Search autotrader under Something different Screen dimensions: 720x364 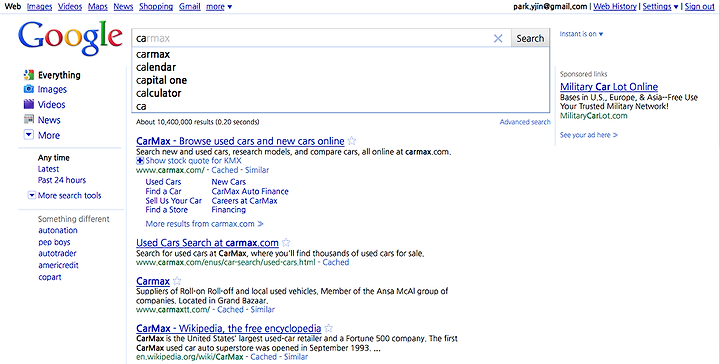[57, 253]
